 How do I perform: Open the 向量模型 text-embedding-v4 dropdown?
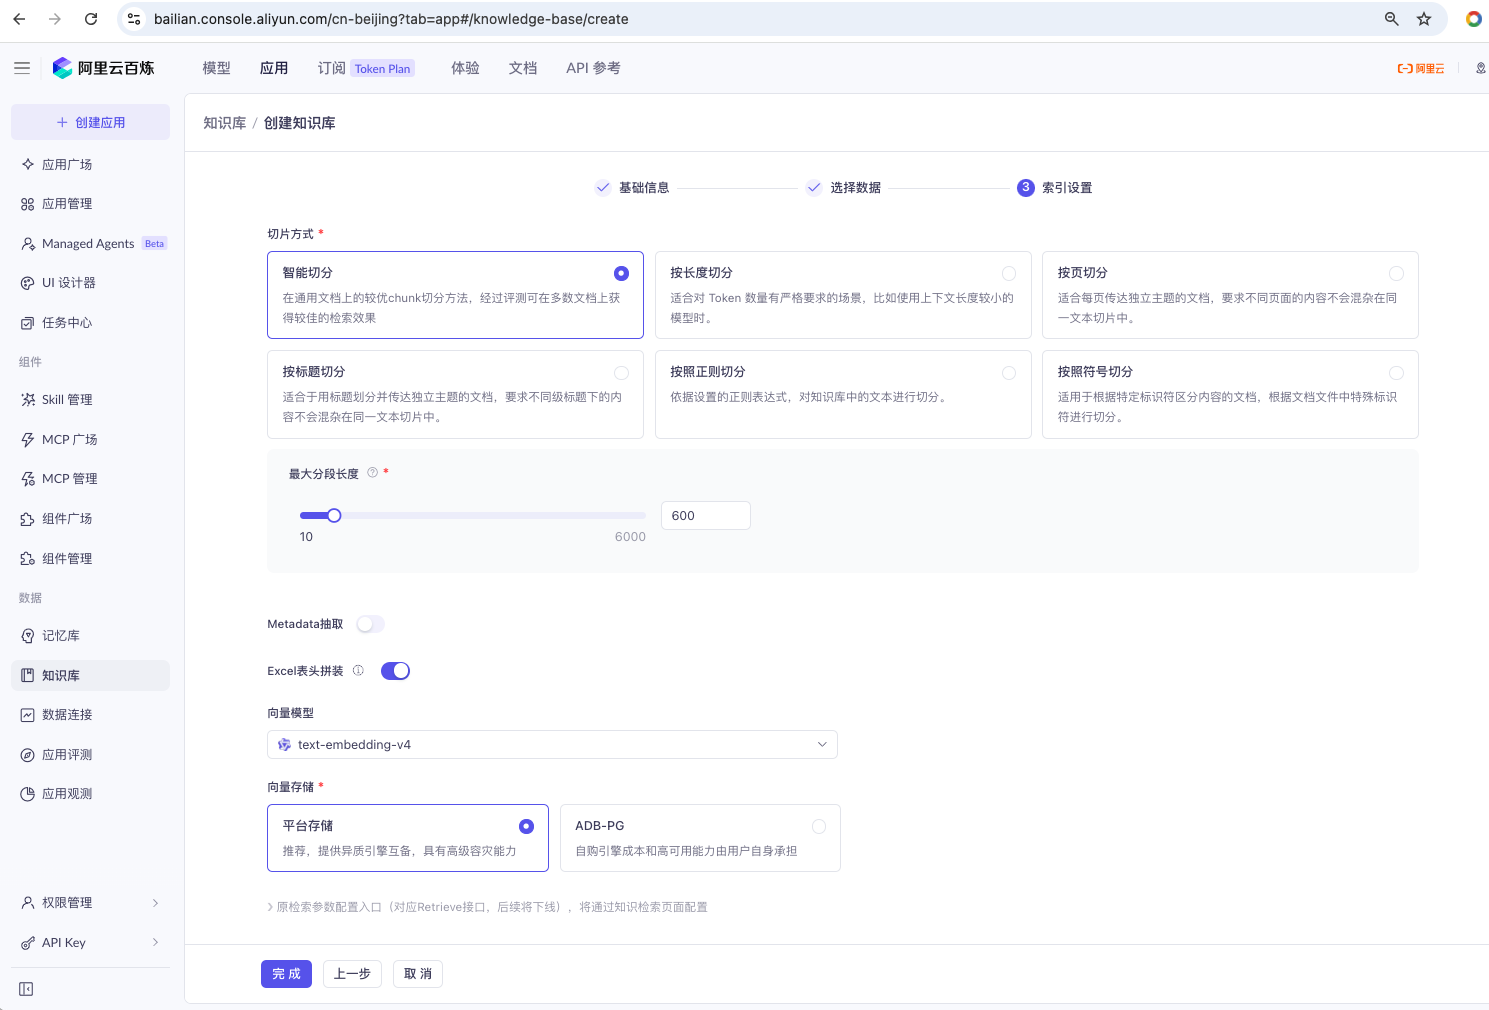552,745
